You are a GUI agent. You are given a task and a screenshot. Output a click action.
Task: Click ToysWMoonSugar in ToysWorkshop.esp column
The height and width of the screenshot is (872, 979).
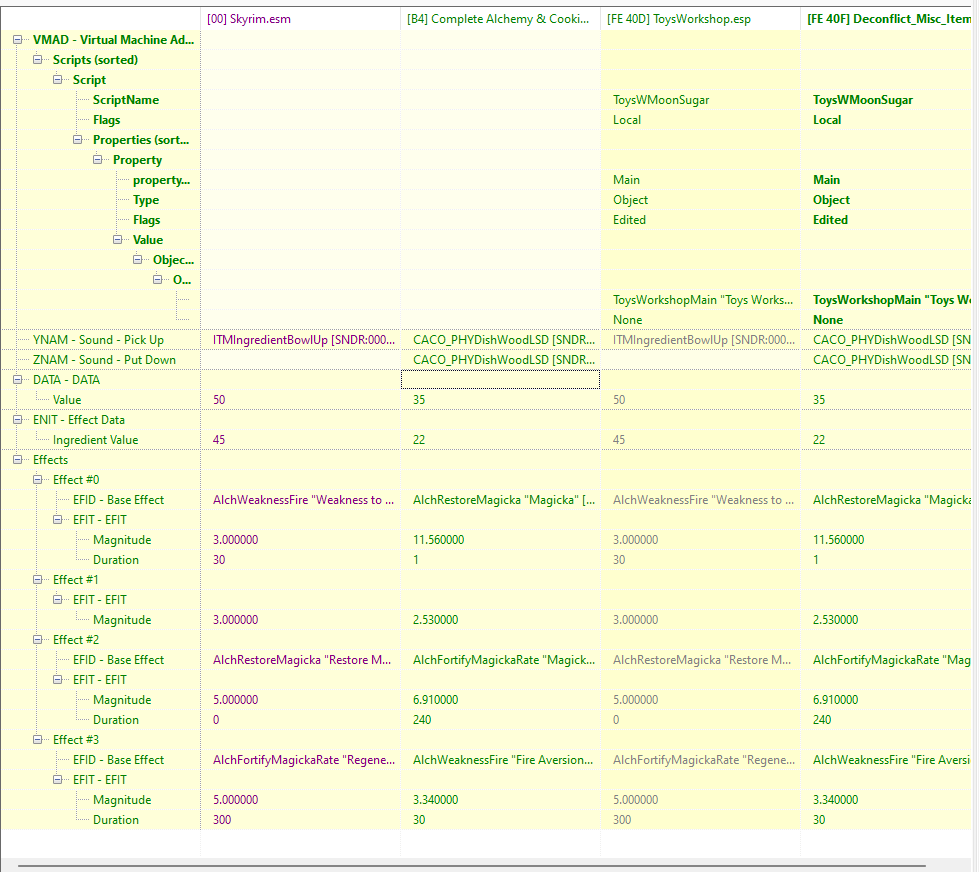click(x=661, y=100)
